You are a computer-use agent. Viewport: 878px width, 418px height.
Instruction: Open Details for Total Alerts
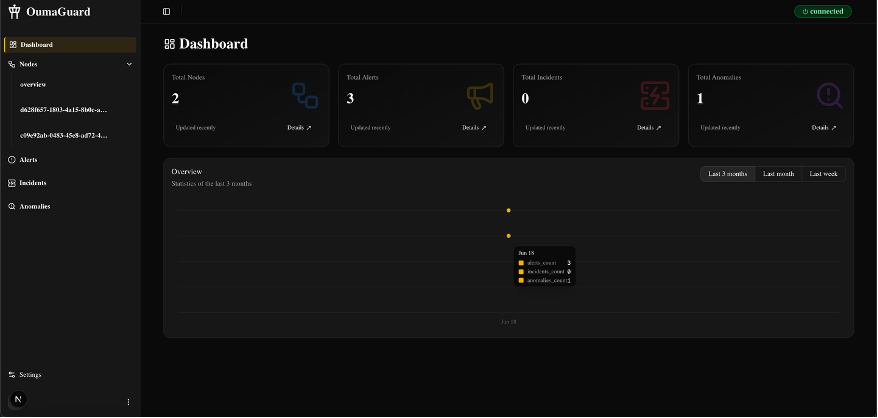(474, 128)
